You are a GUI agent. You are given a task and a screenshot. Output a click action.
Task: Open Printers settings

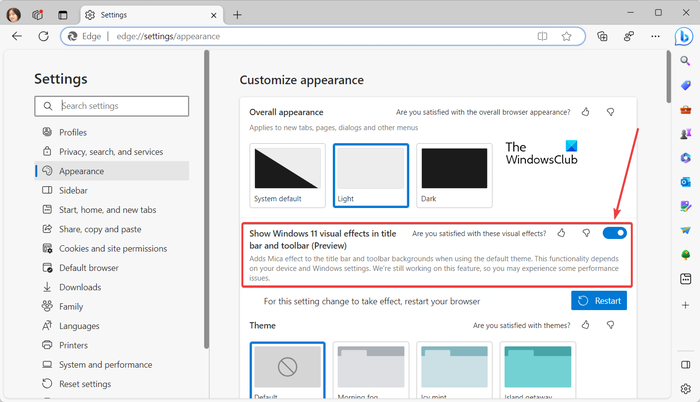coord(112,345)
